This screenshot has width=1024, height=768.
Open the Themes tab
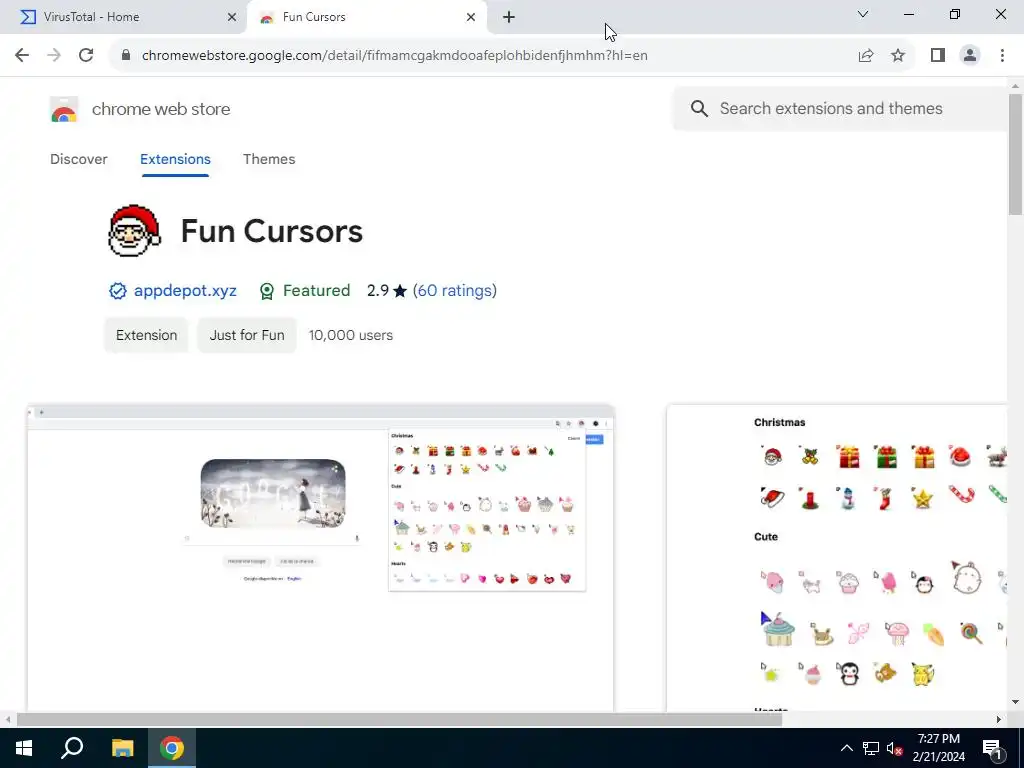(x=269, y=159)
